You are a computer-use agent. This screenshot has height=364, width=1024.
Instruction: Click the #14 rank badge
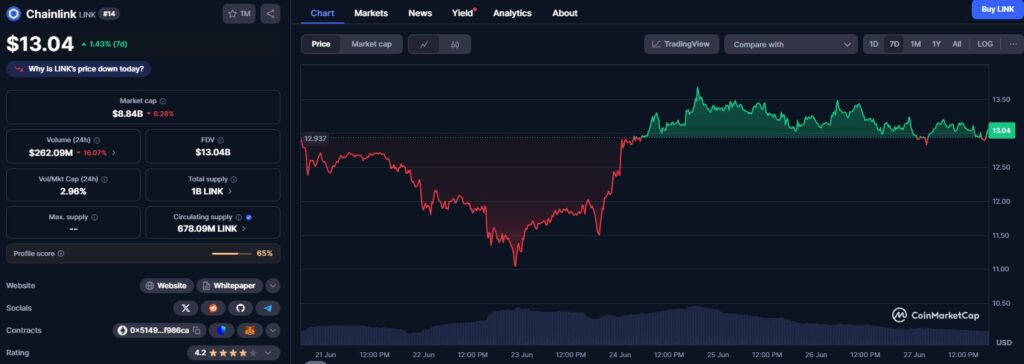109,13
